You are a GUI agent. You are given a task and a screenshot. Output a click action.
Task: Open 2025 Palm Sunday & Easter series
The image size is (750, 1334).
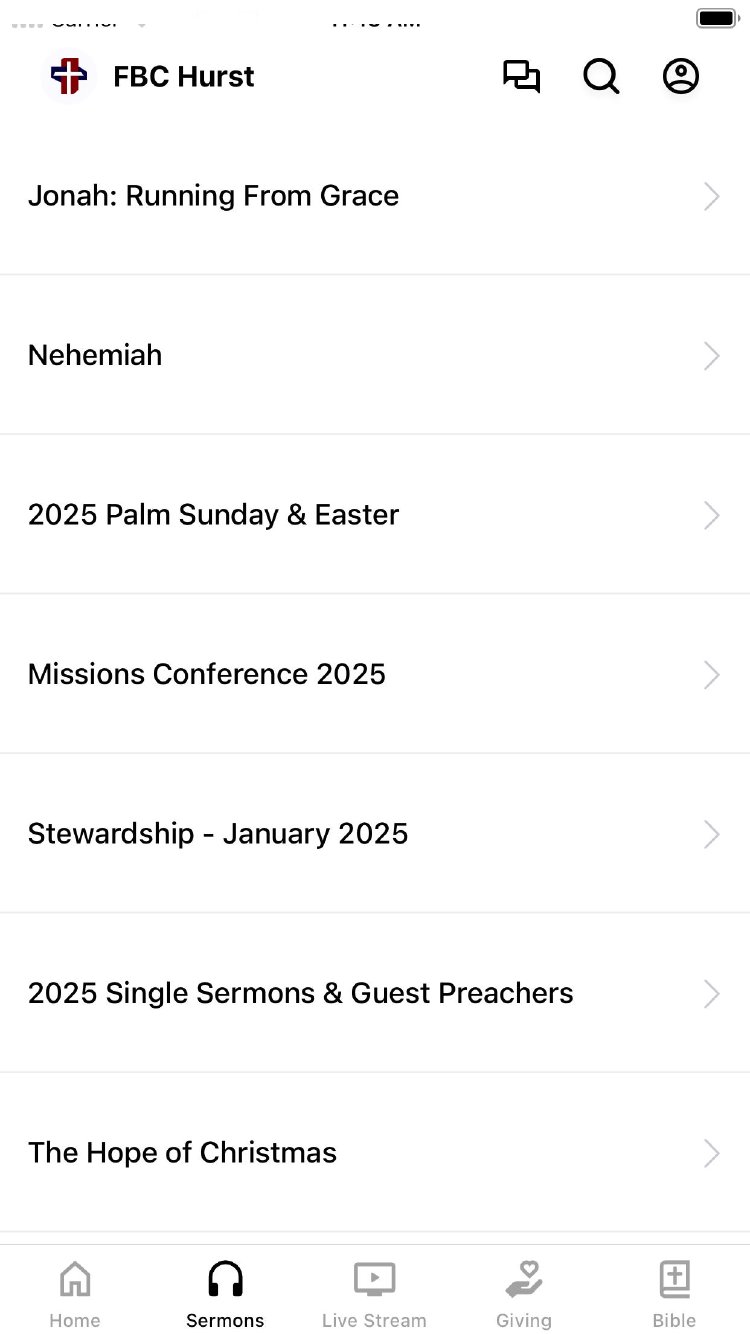pos(214,515)
